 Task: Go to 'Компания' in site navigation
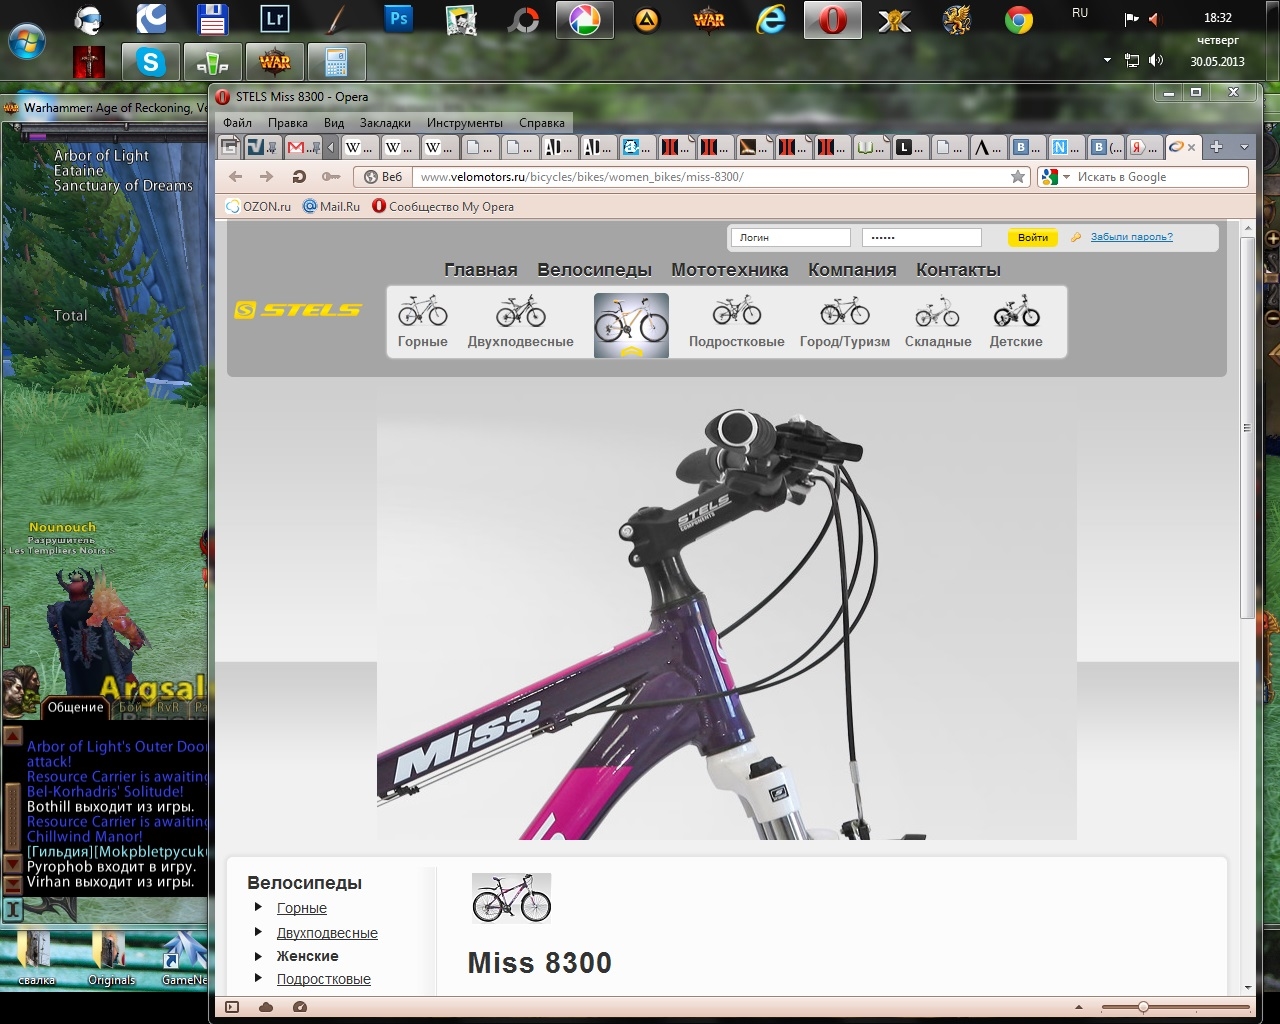[852, 270]
